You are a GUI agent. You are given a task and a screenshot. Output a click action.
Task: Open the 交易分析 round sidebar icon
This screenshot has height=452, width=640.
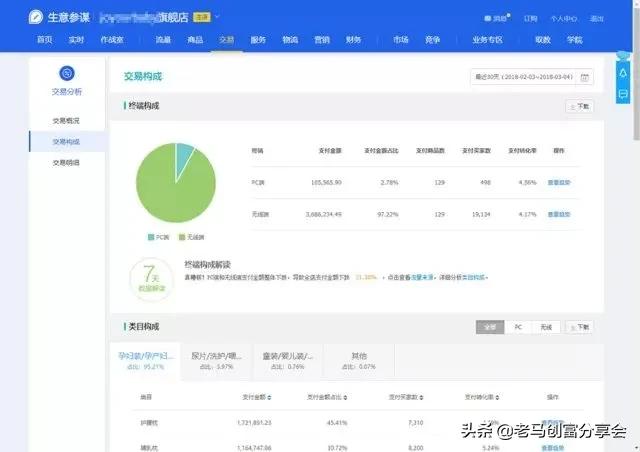click(x=67, y=73)
